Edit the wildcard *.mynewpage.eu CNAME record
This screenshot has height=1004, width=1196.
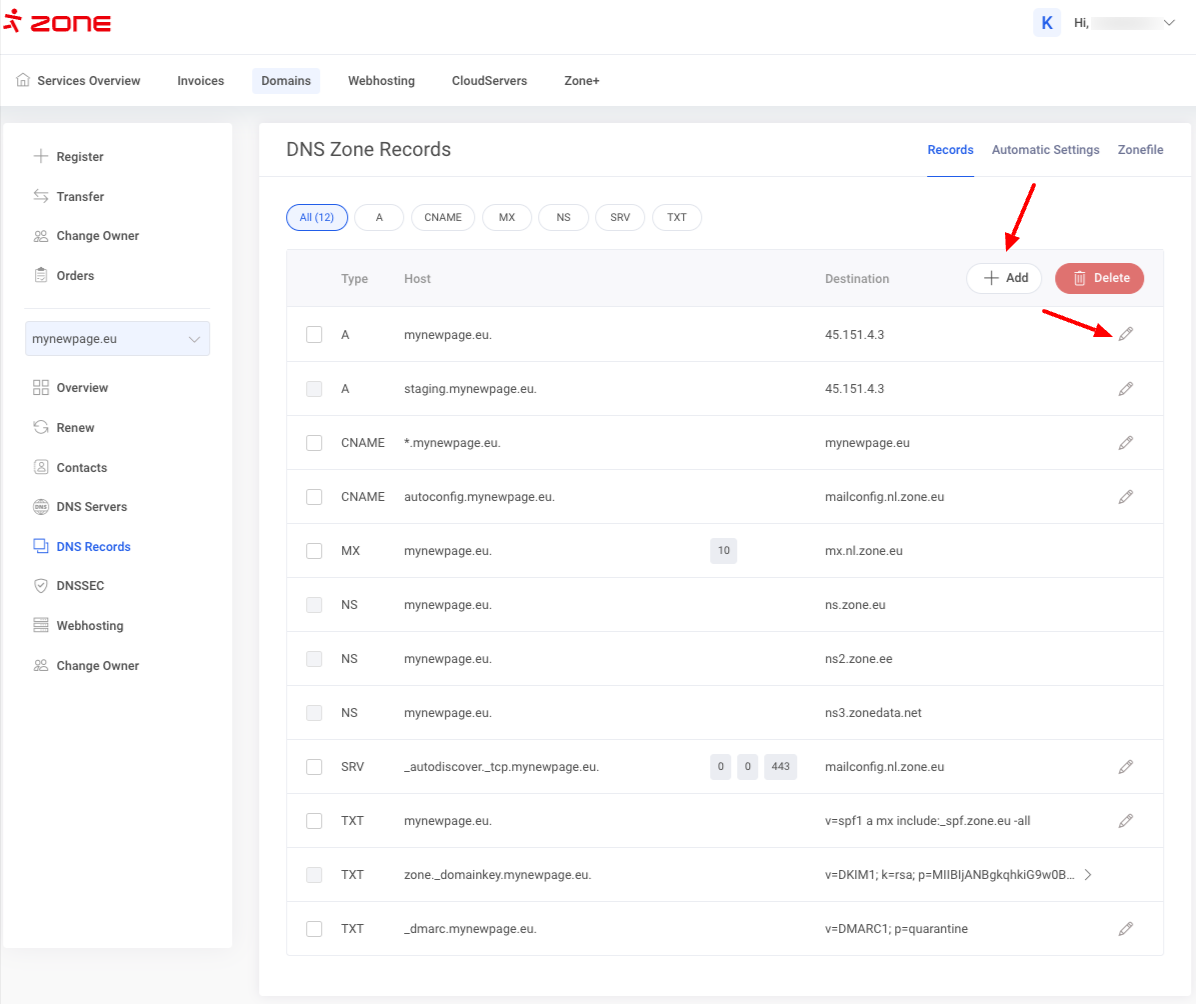click(1125, 442)
